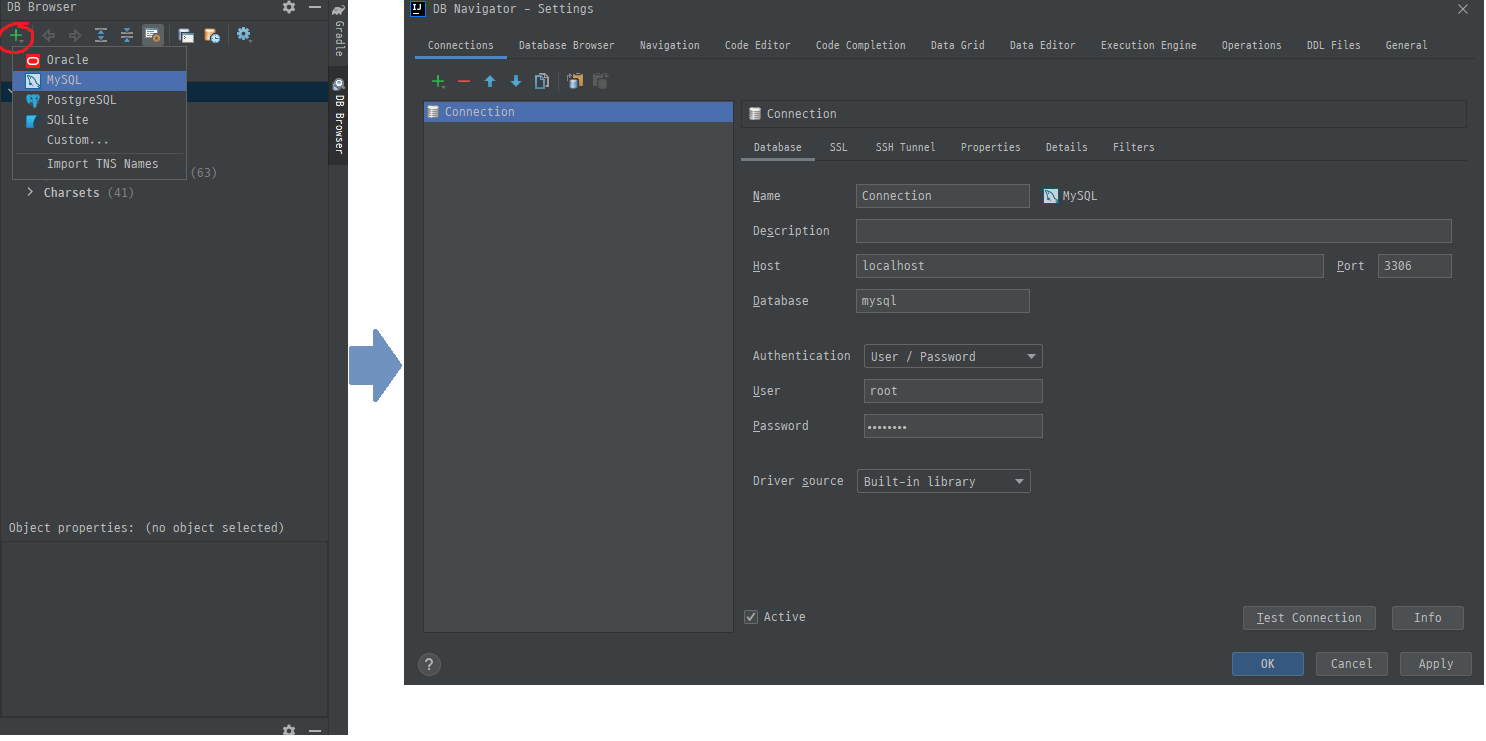Click the User field containing root
This screenshot has width=1486, height=741.
point(953,391)
